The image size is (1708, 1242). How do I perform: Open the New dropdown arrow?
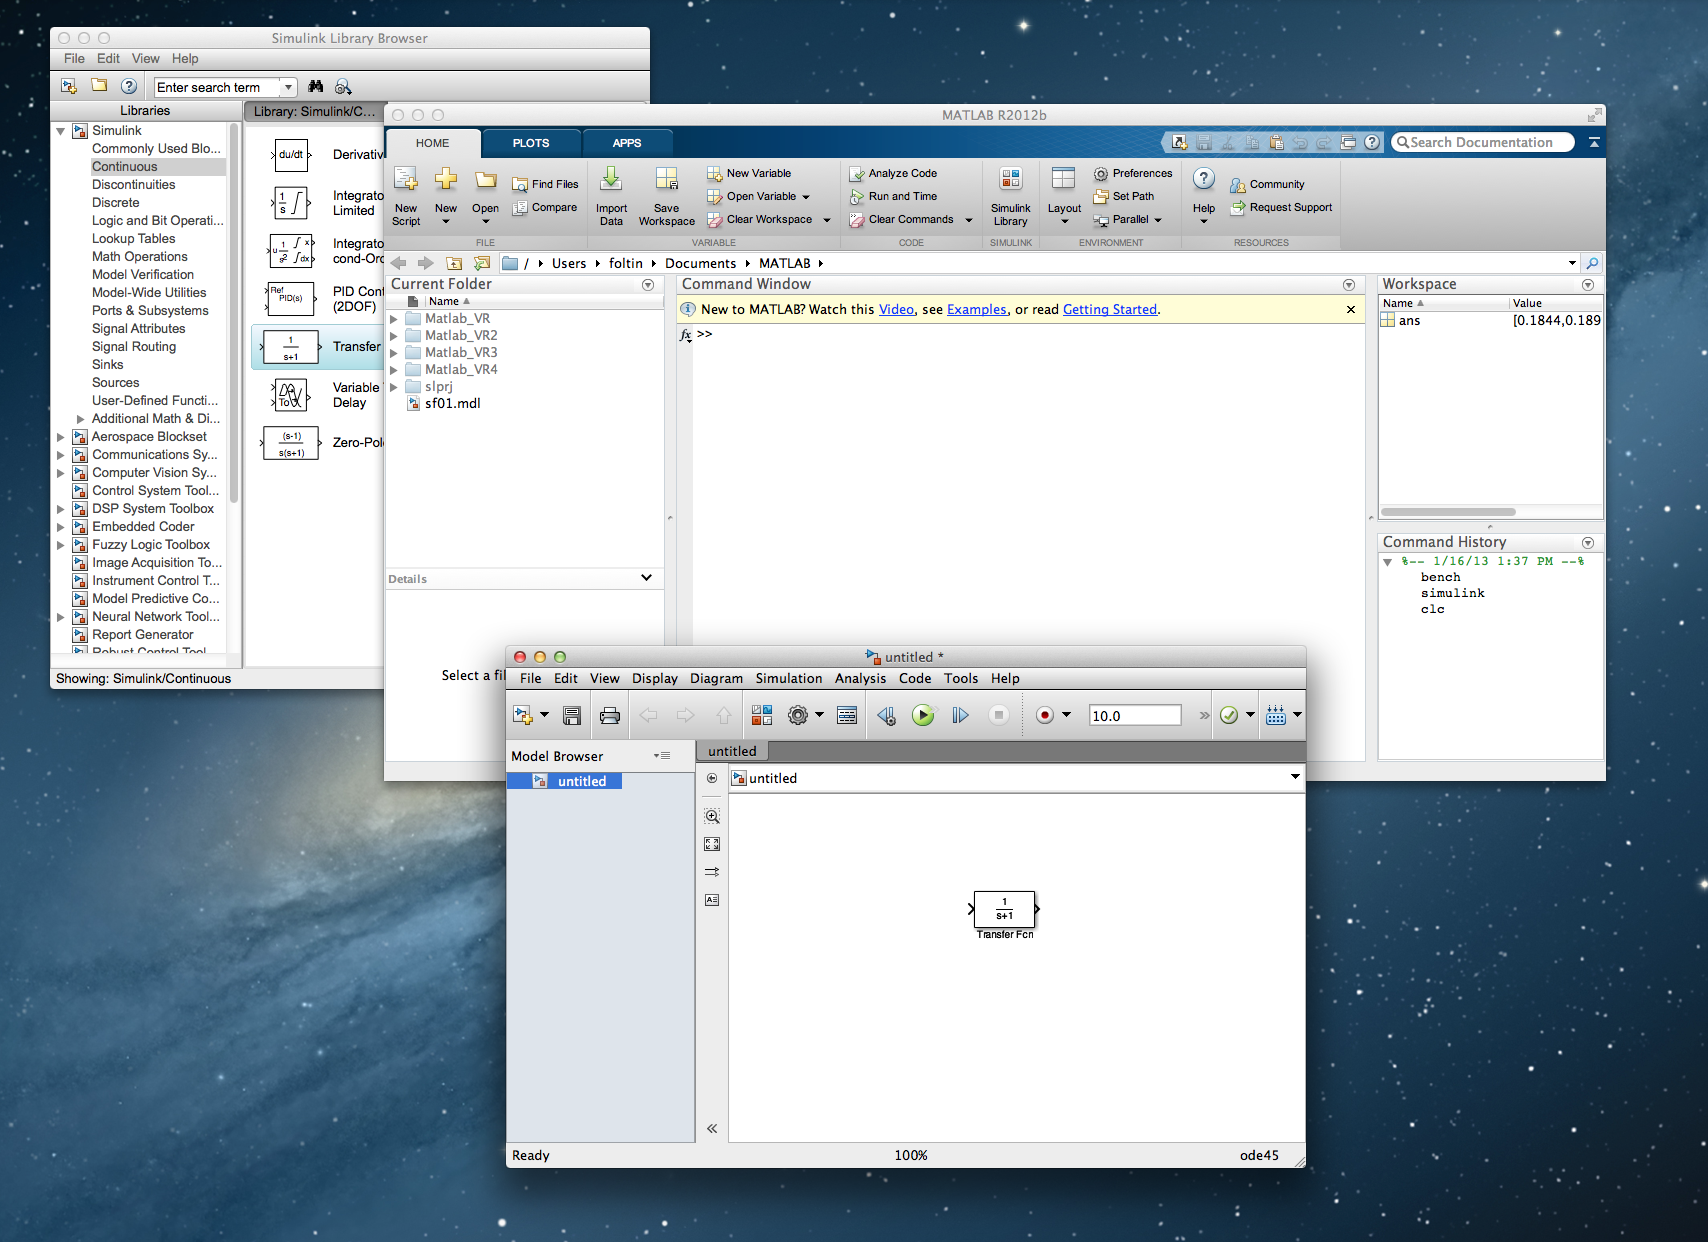pyautogui.click(x=446, y=222)
